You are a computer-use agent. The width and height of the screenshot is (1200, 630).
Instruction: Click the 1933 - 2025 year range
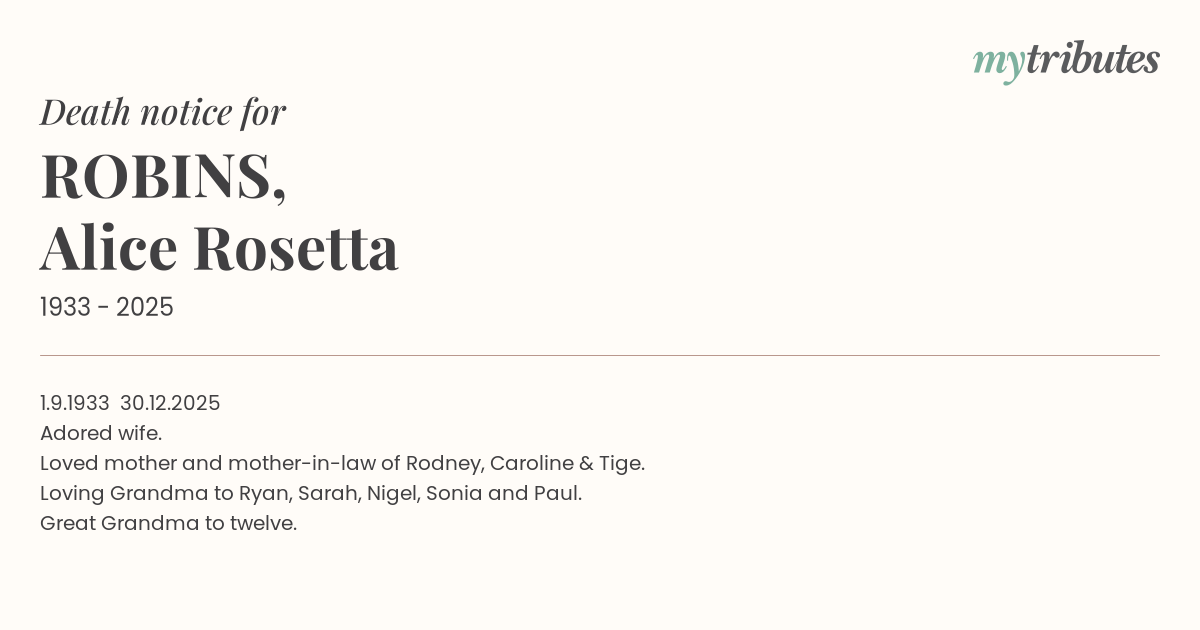click(107, 307)
